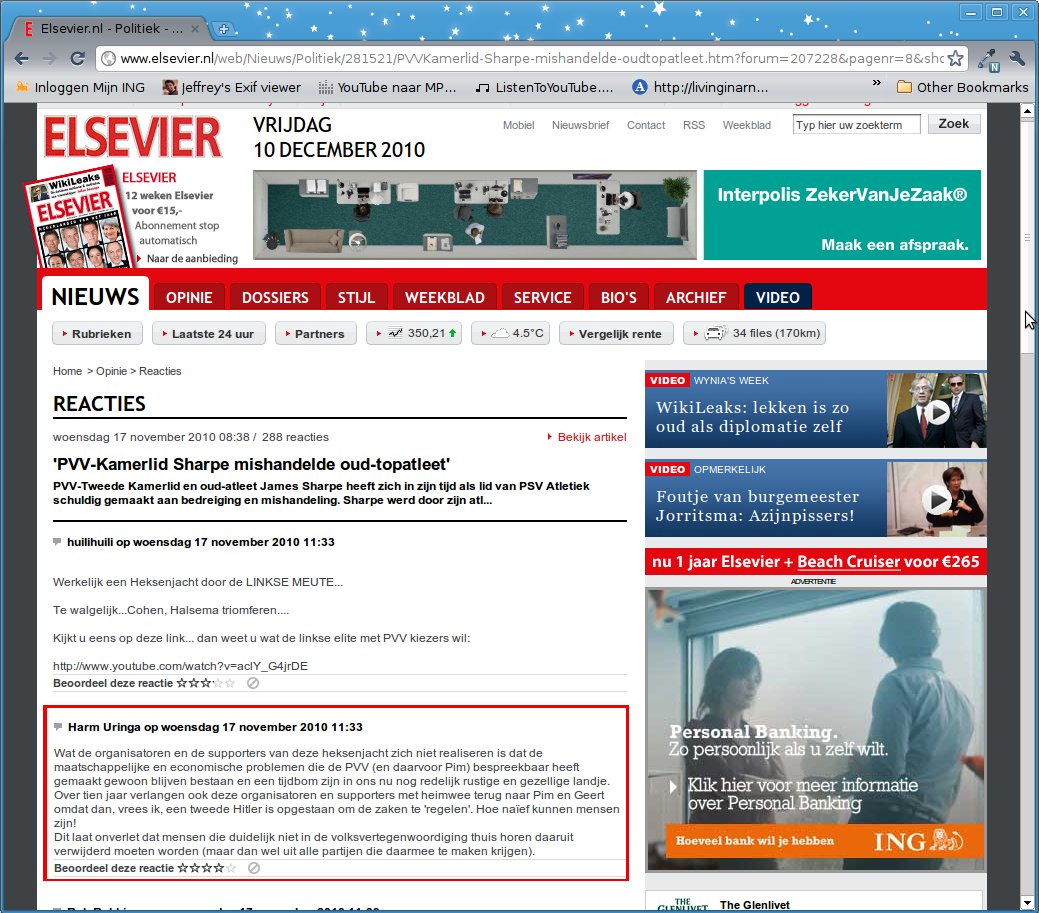The height and width of the screenshot is (913, 1039).
Task: Switch to the ARCHIEF tab
Action: coord(696,297)
